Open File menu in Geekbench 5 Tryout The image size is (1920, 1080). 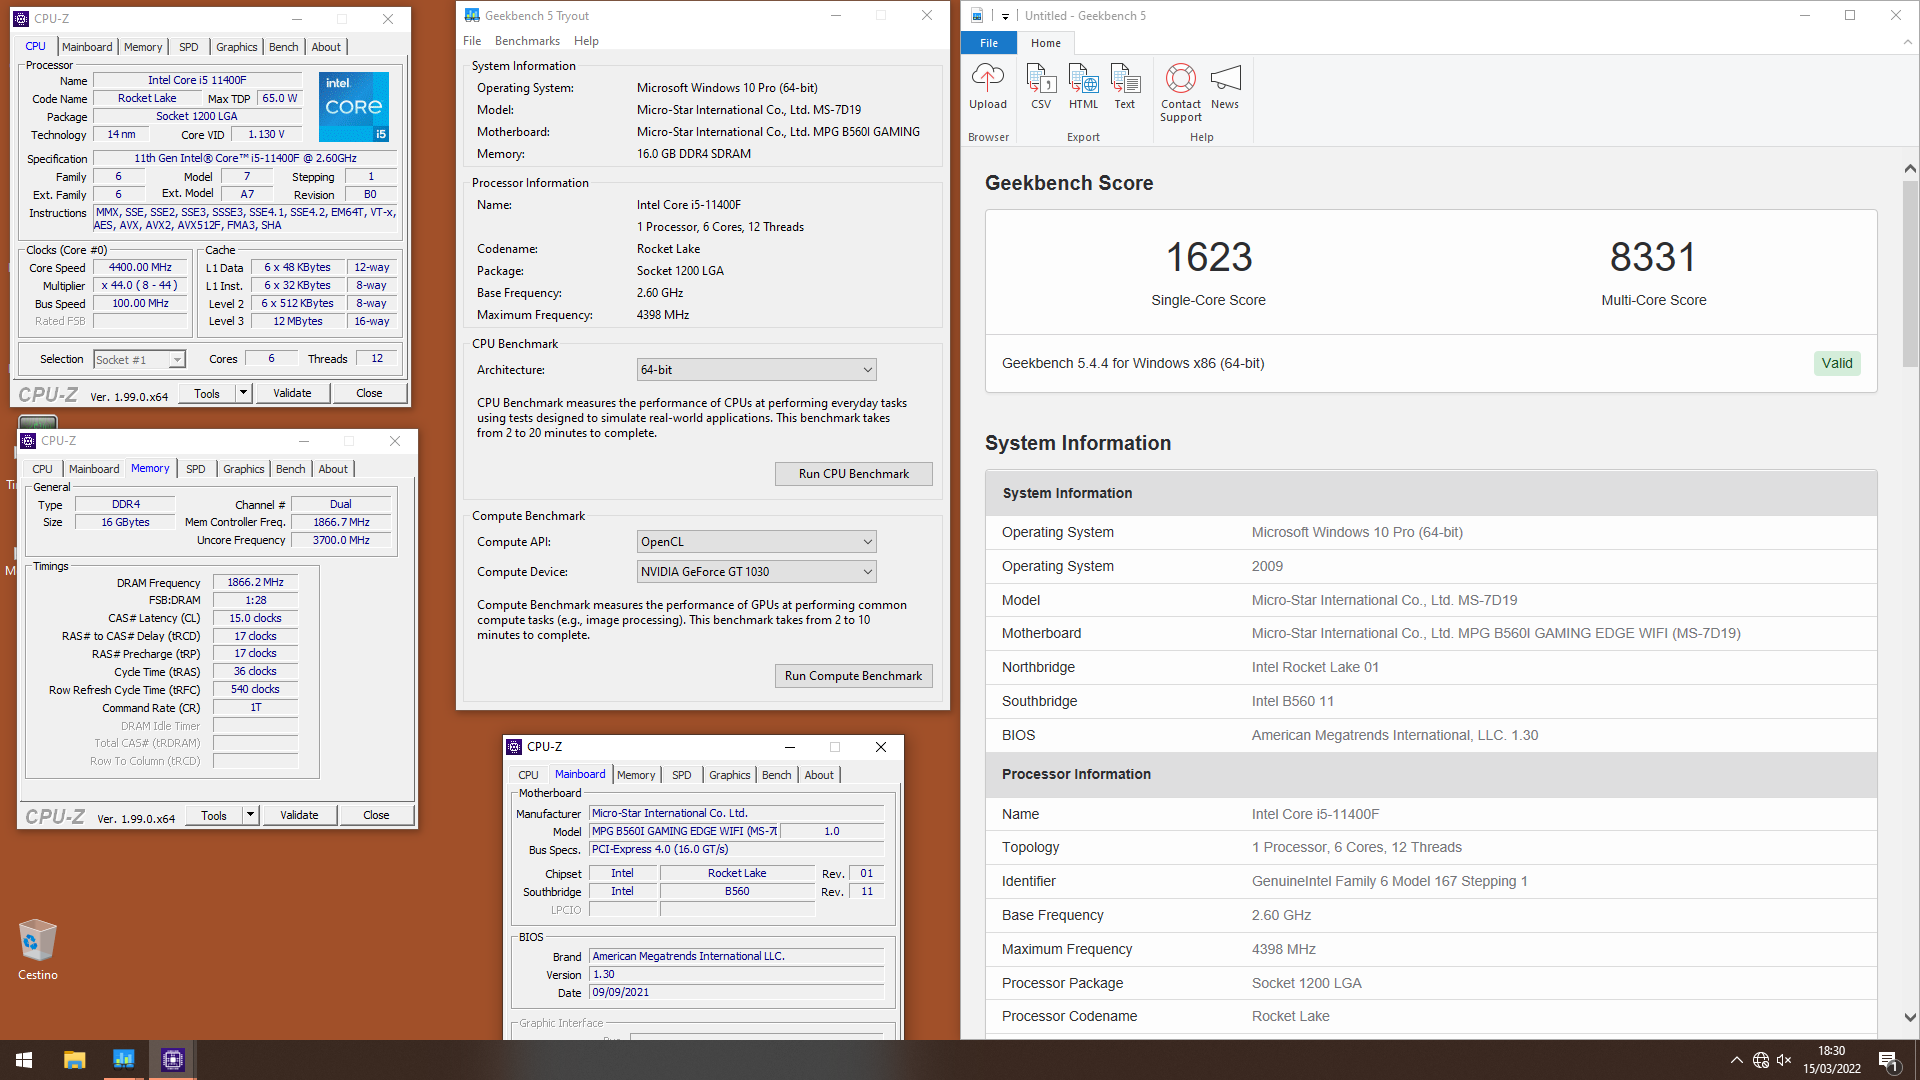point(472,41)
